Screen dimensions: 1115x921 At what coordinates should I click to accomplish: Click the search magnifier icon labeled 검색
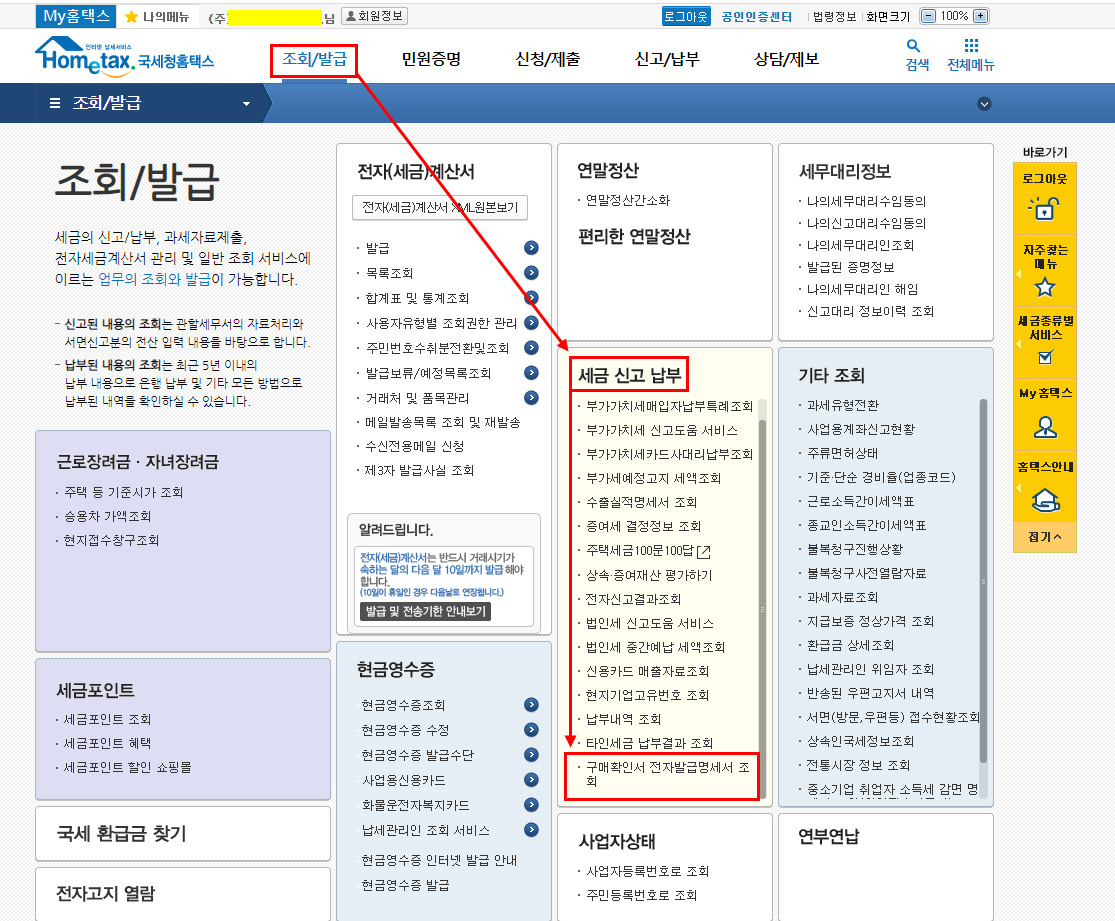tap(914, 47)
